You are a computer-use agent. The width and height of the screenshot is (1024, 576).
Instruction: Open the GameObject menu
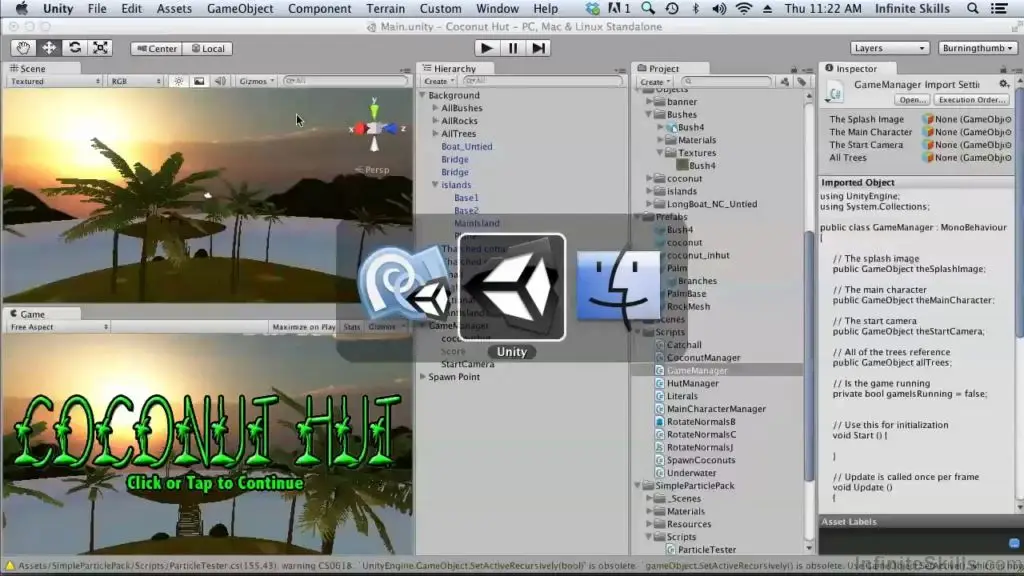[x=240, y=8]
